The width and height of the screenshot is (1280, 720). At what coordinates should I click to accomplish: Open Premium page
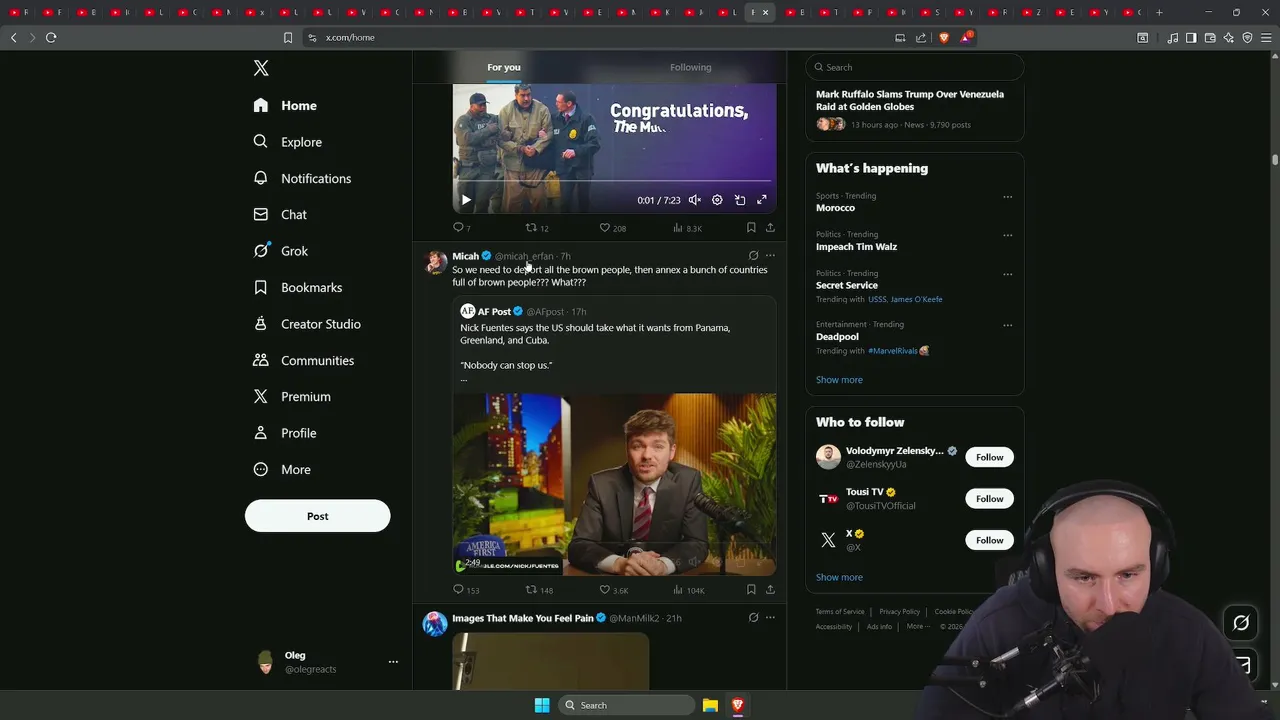pyautogui.click(x=291, y=396)
